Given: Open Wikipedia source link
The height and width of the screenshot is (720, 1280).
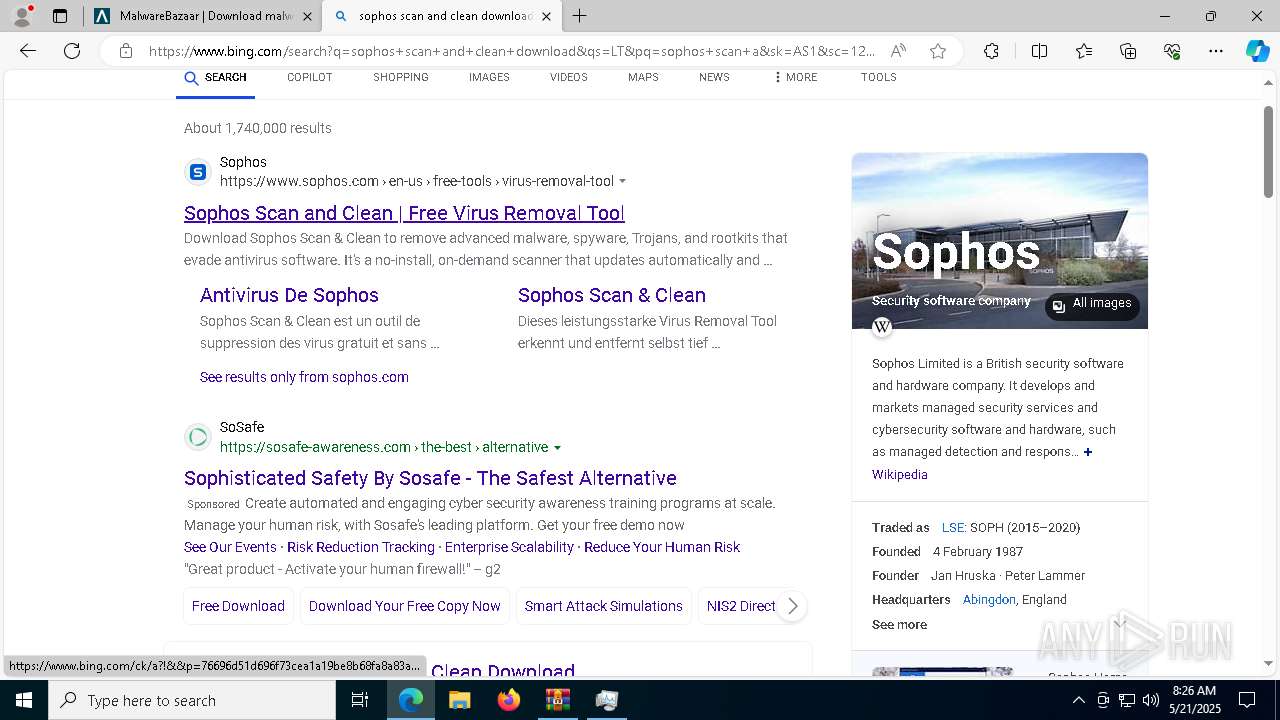Looking at the screenshot, I should tap(899, 475).
